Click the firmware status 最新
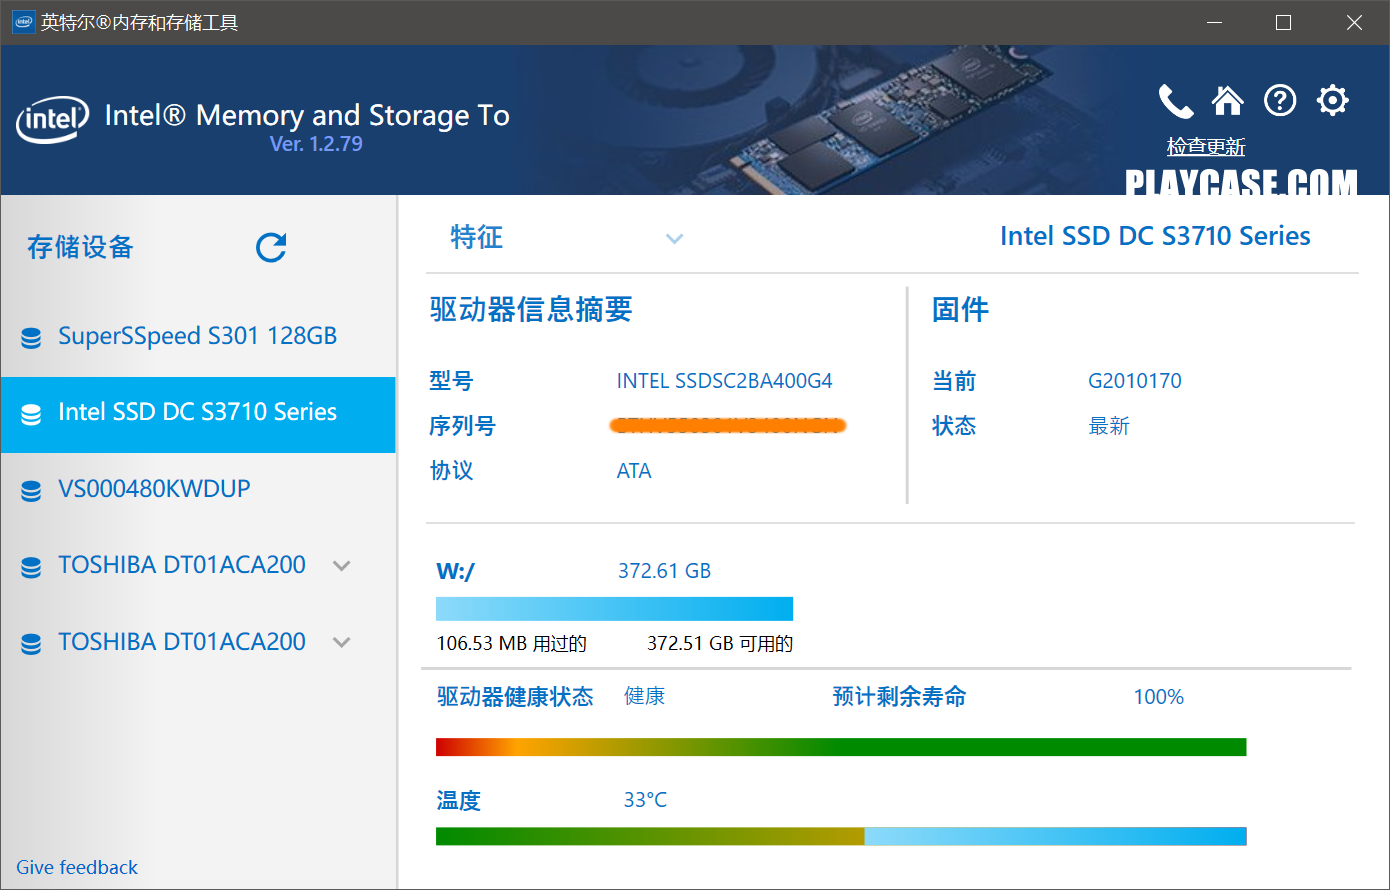Screen dimensions: 1390x890 coord(1109,426)
